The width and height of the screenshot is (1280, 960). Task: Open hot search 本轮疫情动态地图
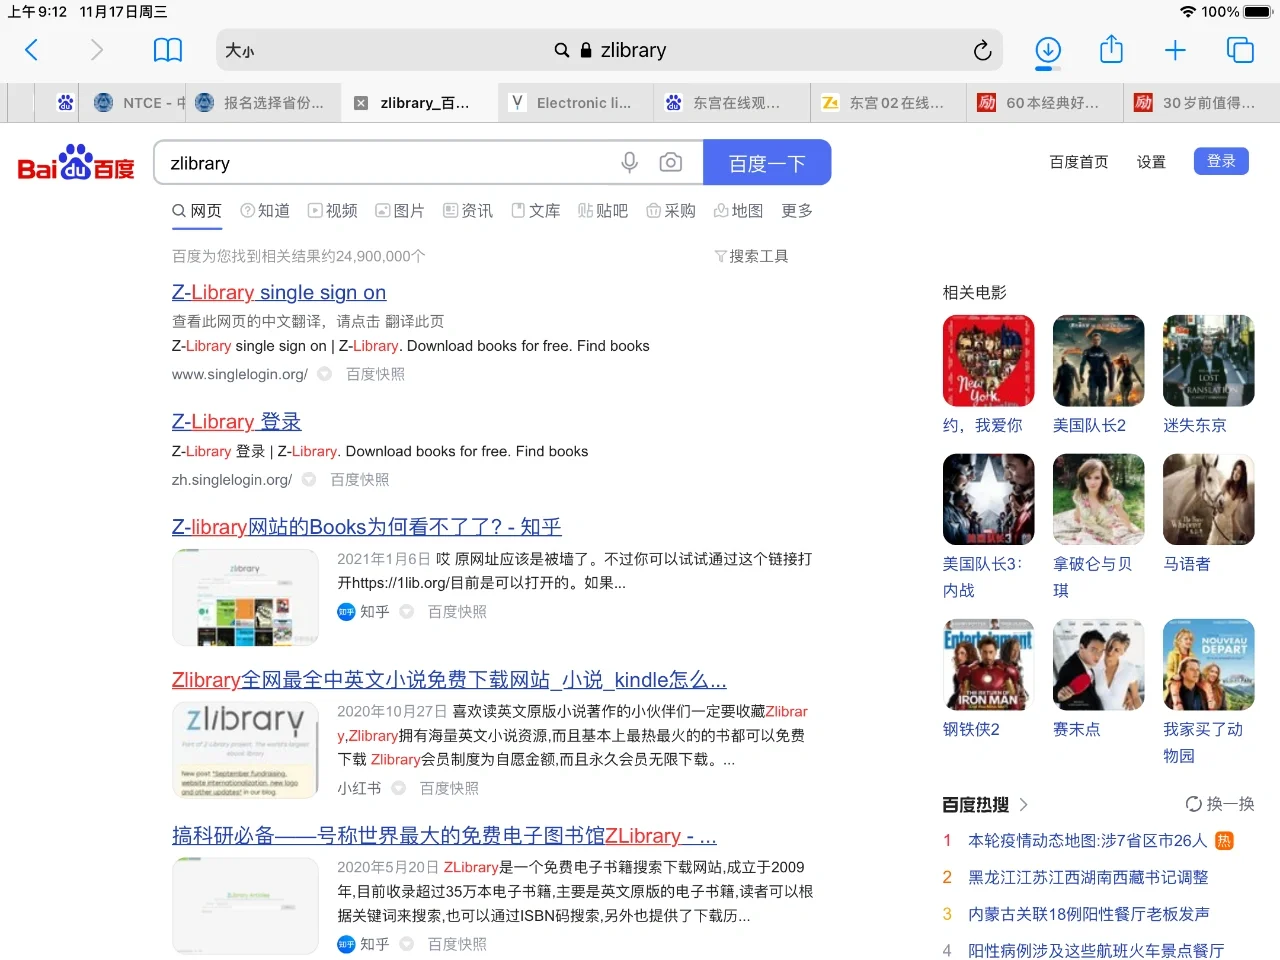tap(1087, 841)
